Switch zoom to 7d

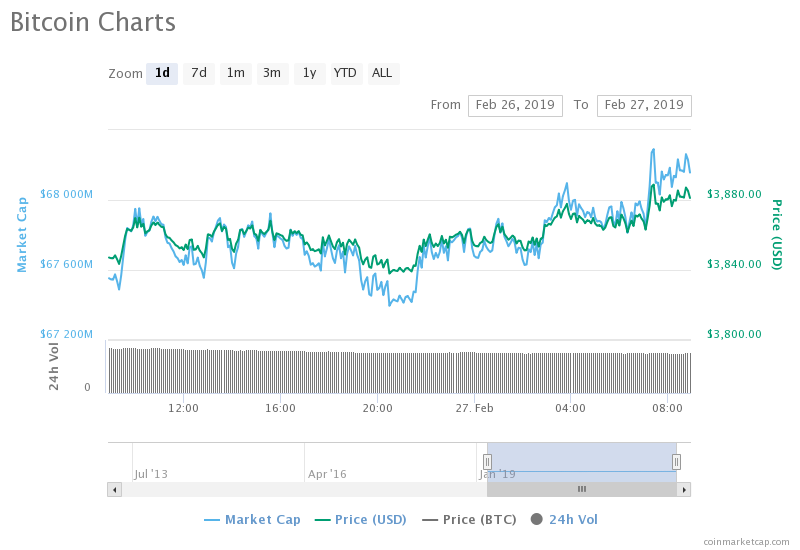click(x=199, y=73)
